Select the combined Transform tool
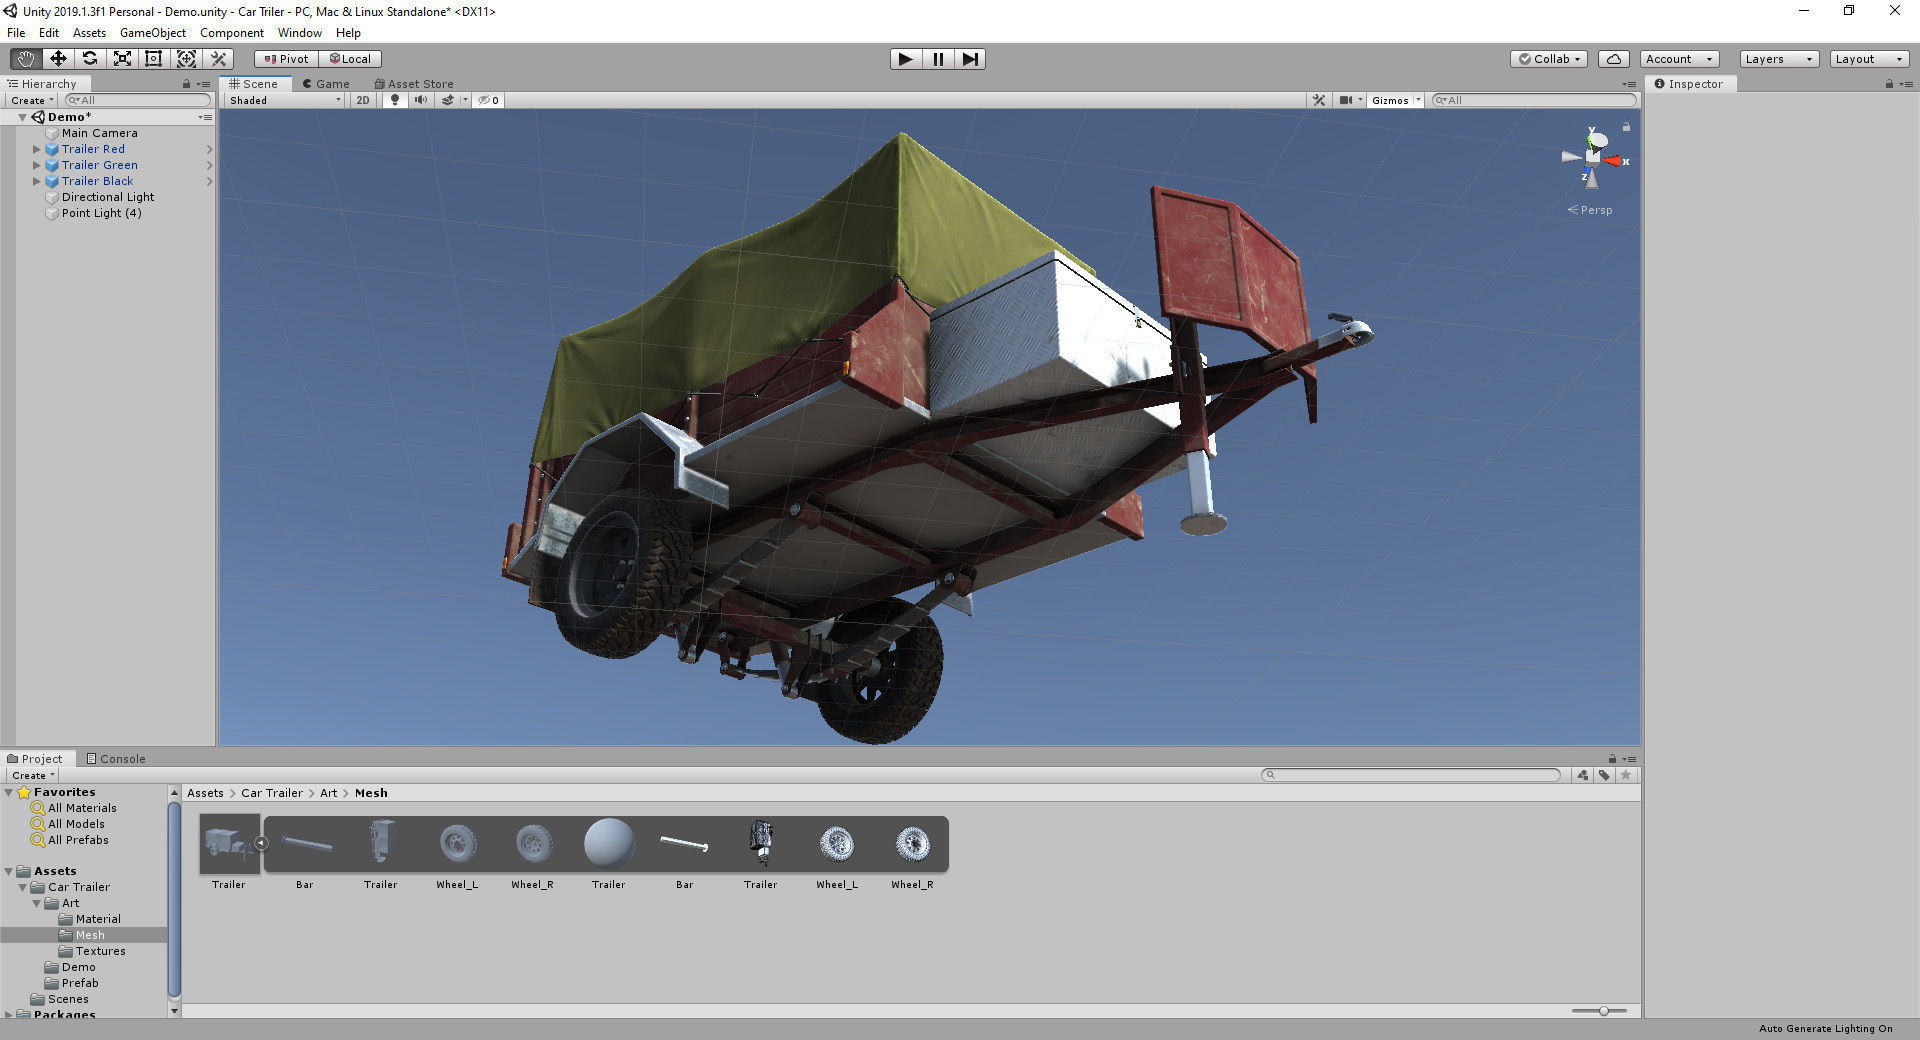This screenshot has height=1040, width=1920. 186,59
